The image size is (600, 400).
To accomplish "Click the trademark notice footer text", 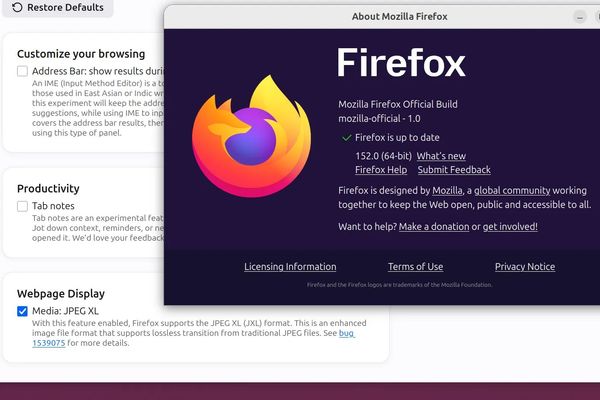I will click(x=399, y=285).
